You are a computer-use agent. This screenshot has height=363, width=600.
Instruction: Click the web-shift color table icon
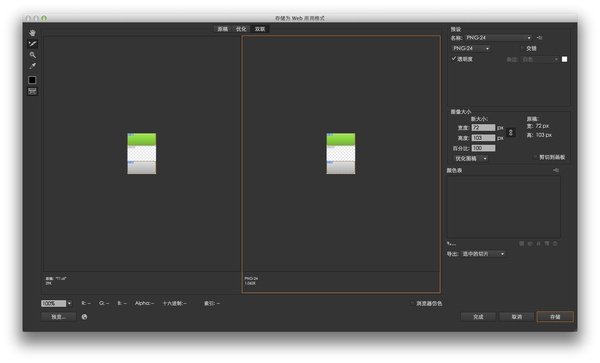pos(530,244)
